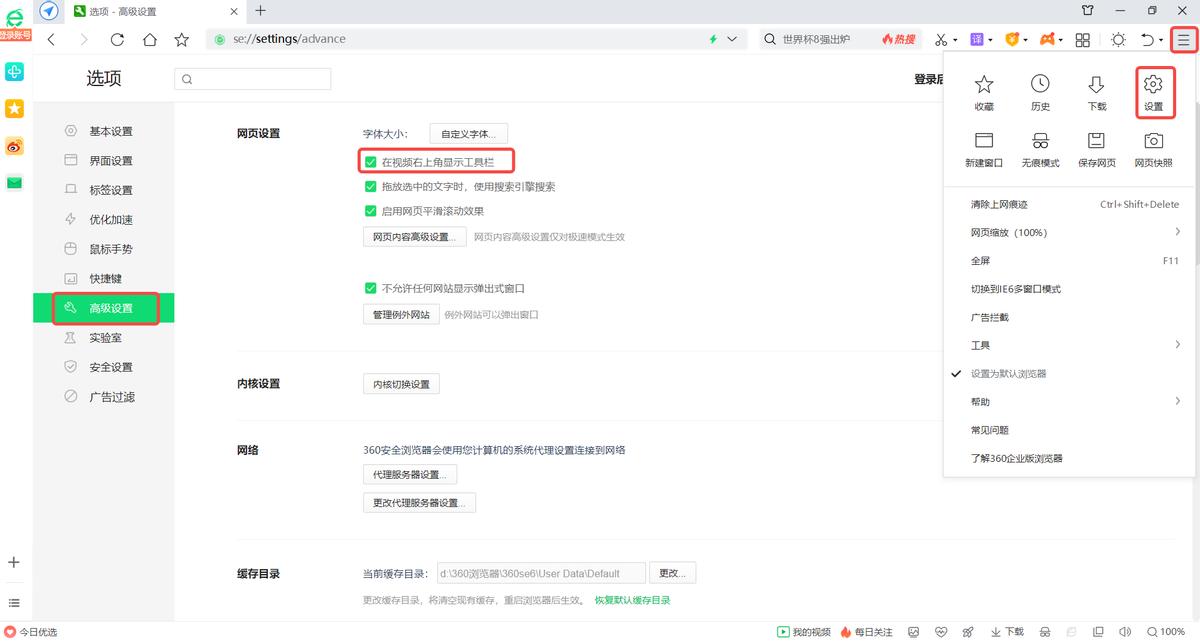Expand the 工具 submenu in settings menu
1200x642 pixels.
click(981, 344)
